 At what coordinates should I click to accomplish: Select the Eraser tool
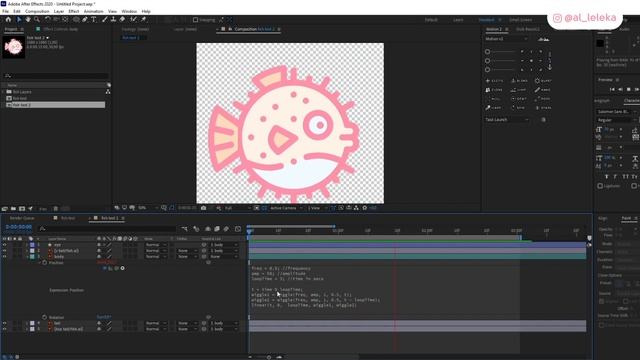pyautogui.click(x=122, y=20)
